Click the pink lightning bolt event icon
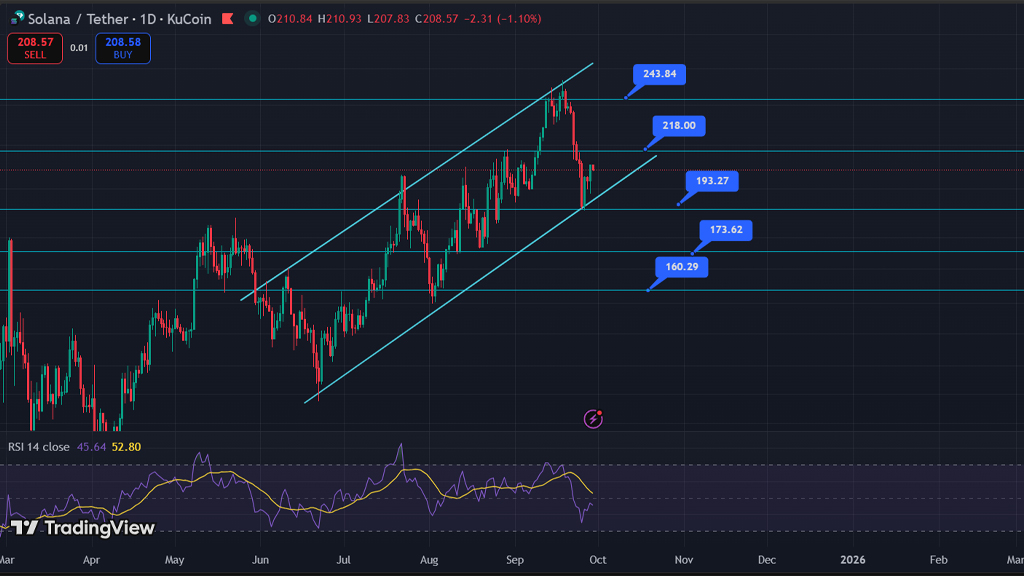This screenshot has width=1024, height=576. coord(593,419)
